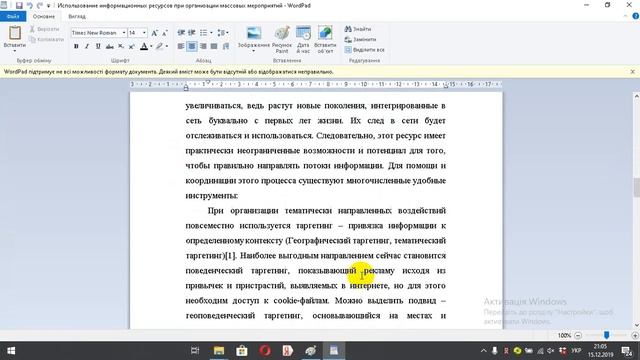Open Task View on the taskbar

[195, 351]
